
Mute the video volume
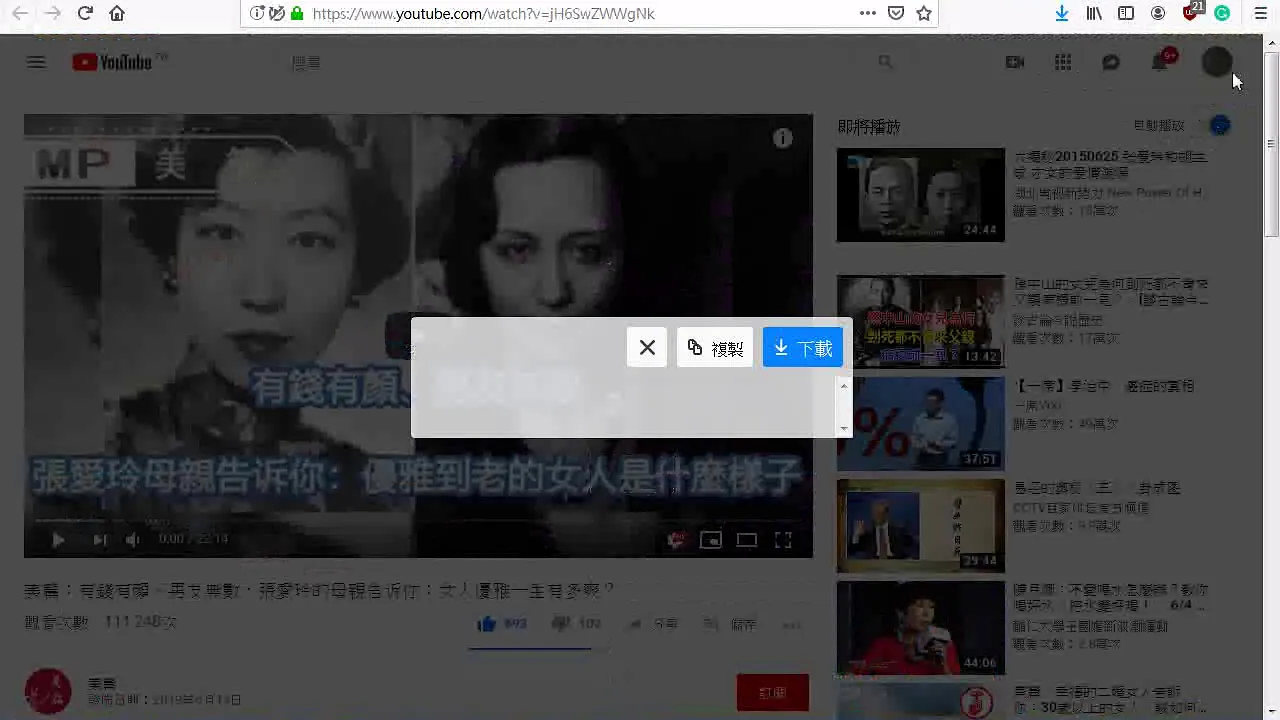[133, 540]
